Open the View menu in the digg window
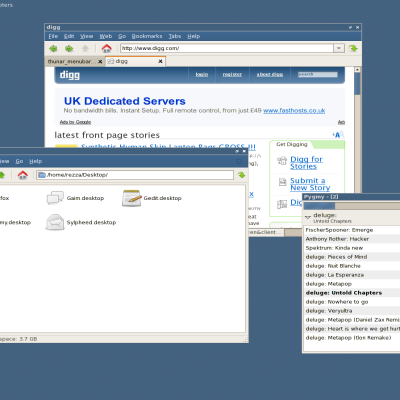The image size is (400, 400). [x=86, y=36]
